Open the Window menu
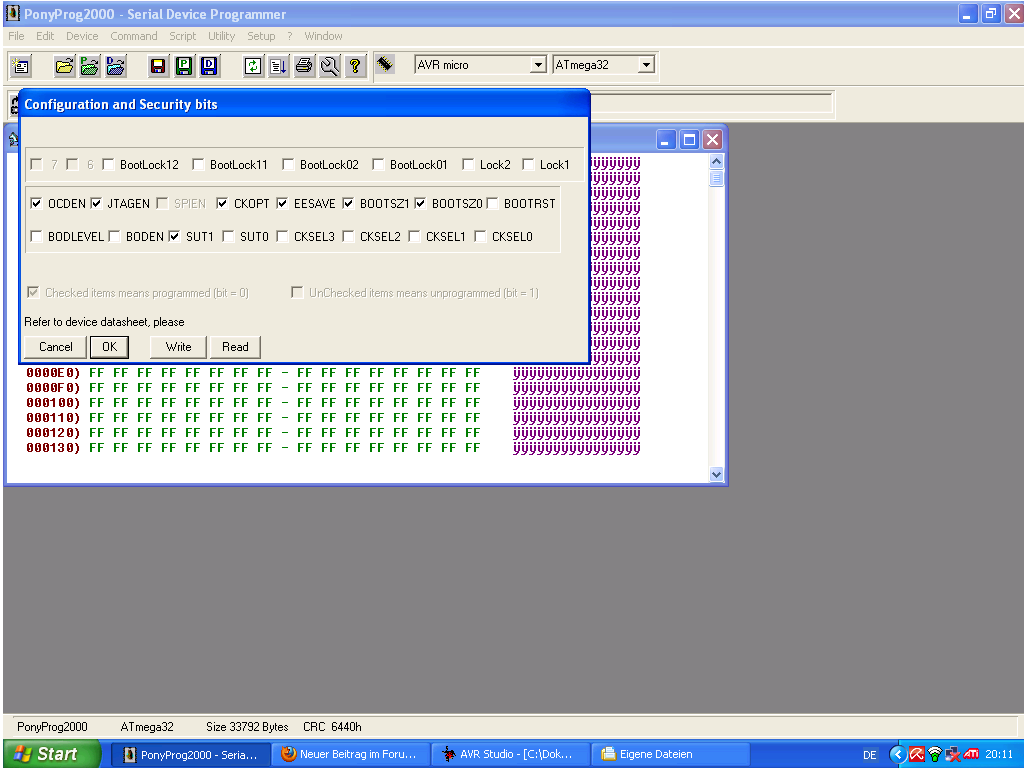The image size is (1024, 768). (323, 36)
